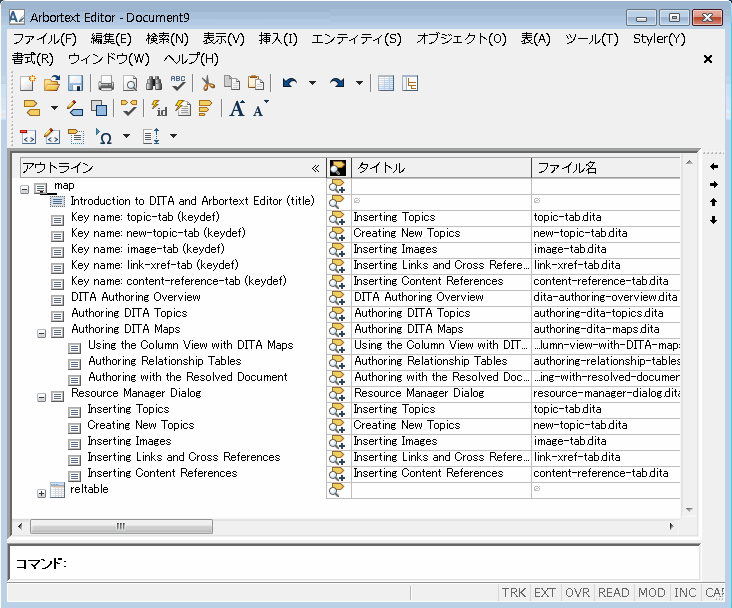Open the insert markup dropdown arrow

click(54, 108)
